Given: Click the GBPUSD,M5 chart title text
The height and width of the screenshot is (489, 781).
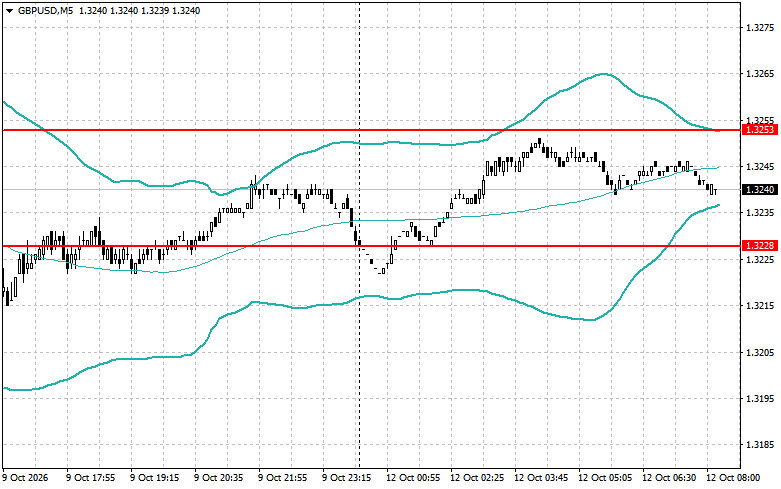Looking at the screenshot, I should (x=45, y=10).
